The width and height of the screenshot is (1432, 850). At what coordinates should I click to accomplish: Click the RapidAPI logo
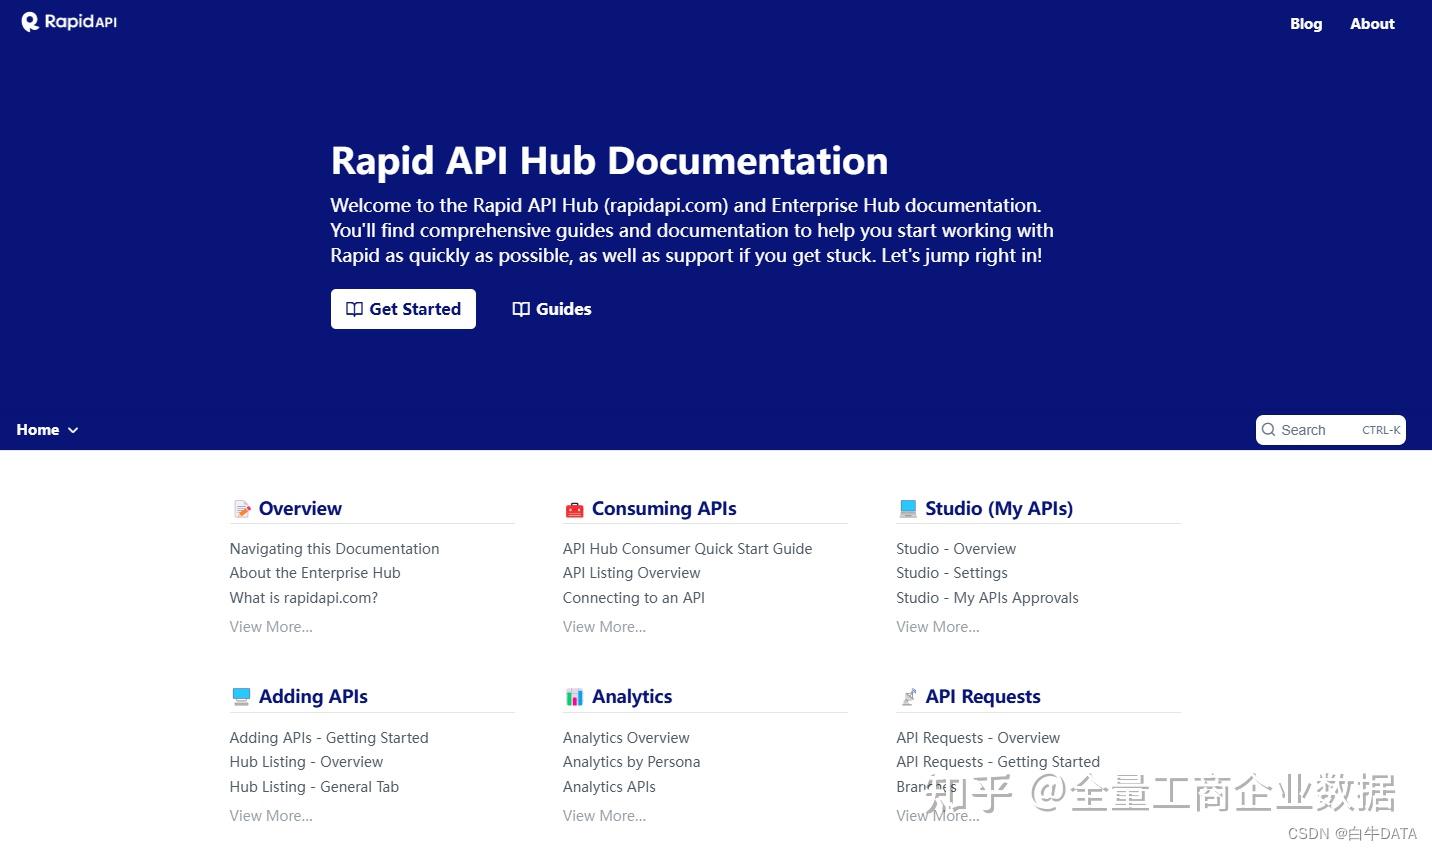pos(69,22)
